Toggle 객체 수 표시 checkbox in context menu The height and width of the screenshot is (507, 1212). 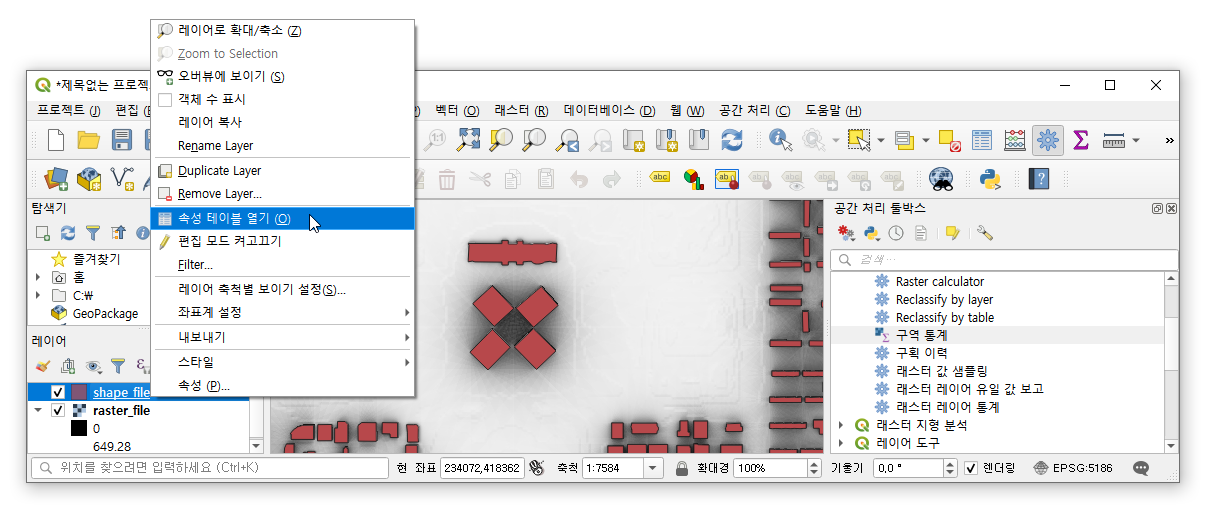coord(165,100)
